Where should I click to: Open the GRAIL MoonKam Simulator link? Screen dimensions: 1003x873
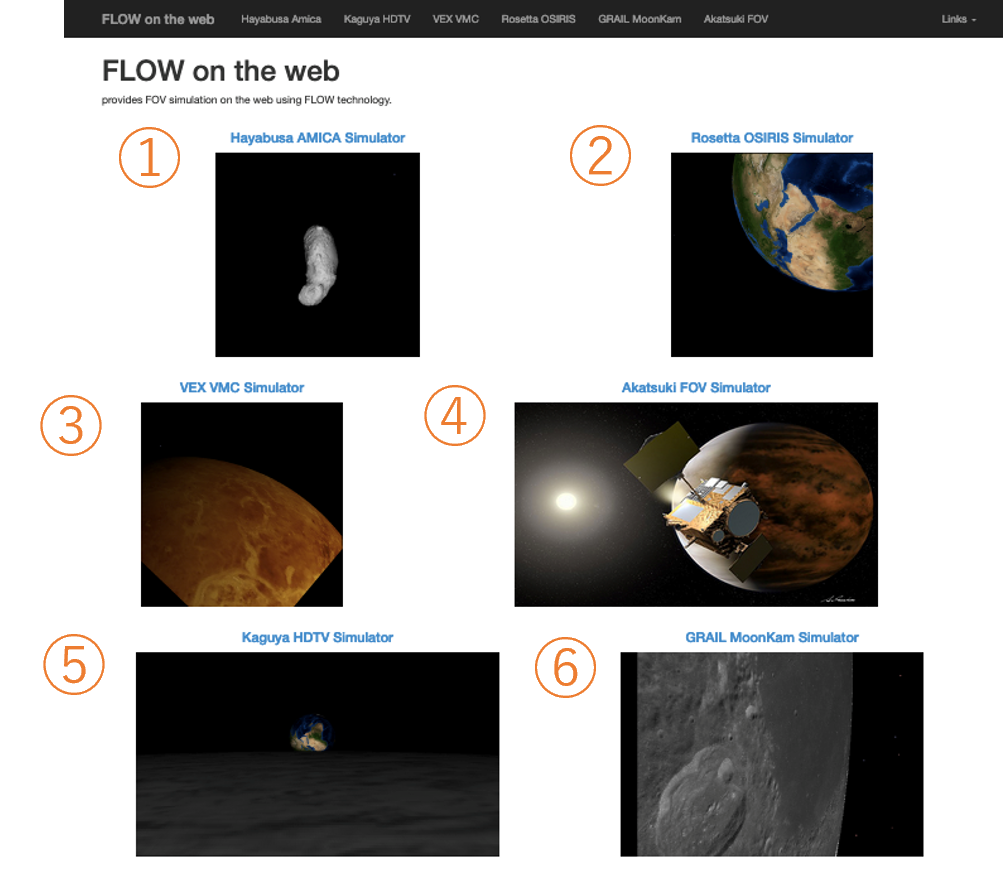[771, 638]
